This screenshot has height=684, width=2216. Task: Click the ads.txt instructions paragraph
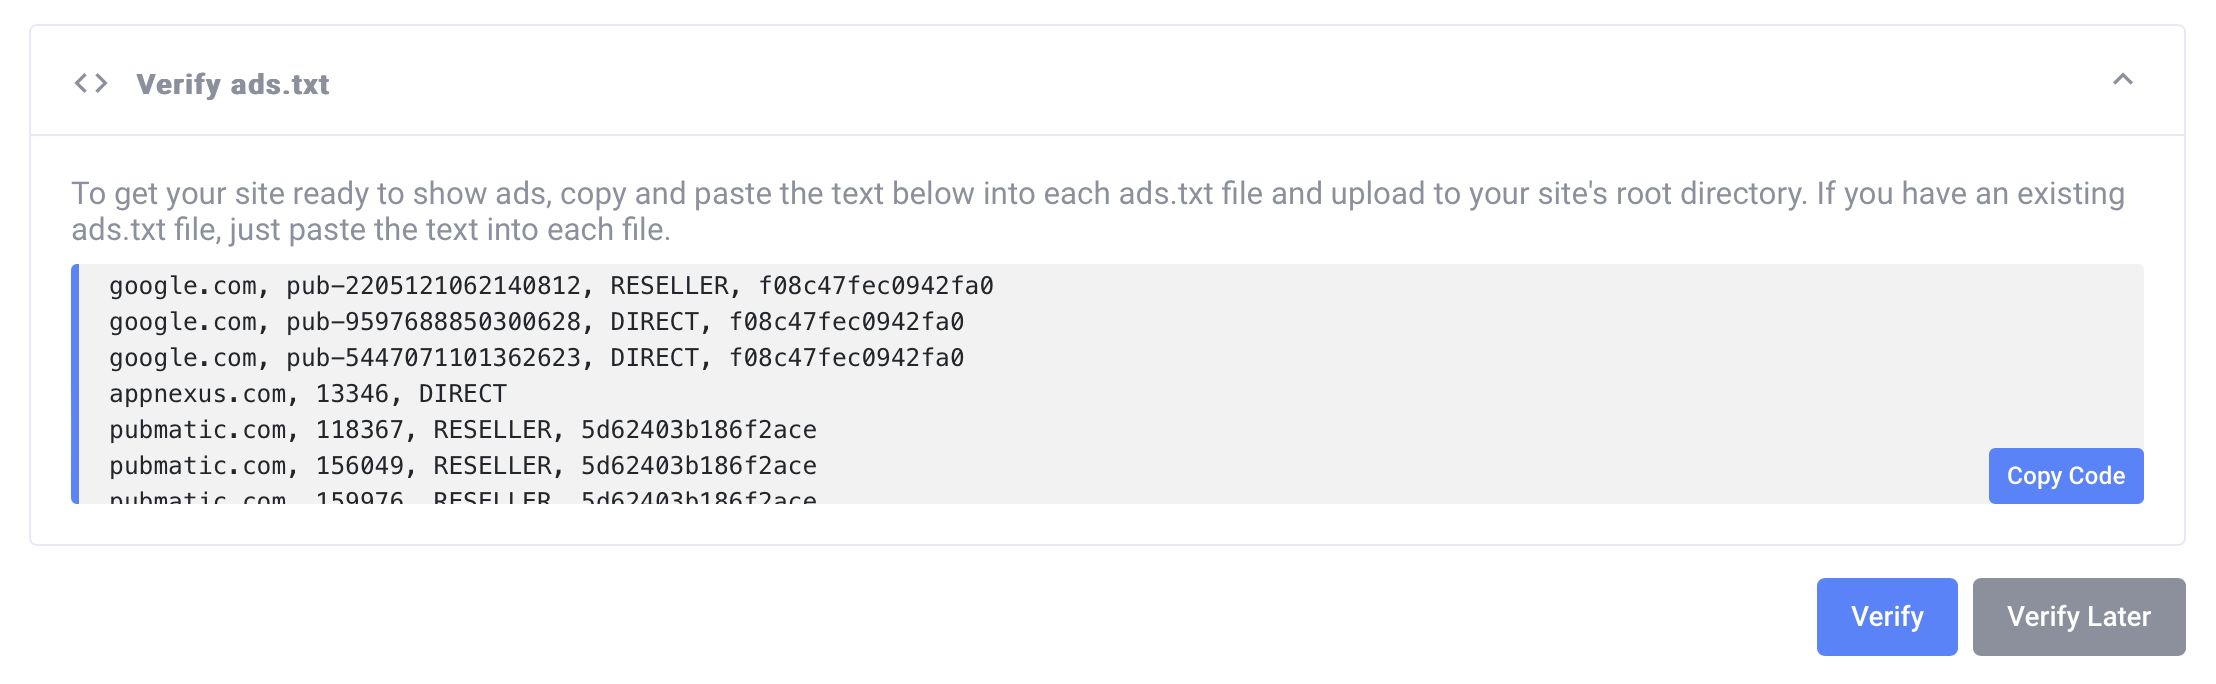click(1097, 211)
